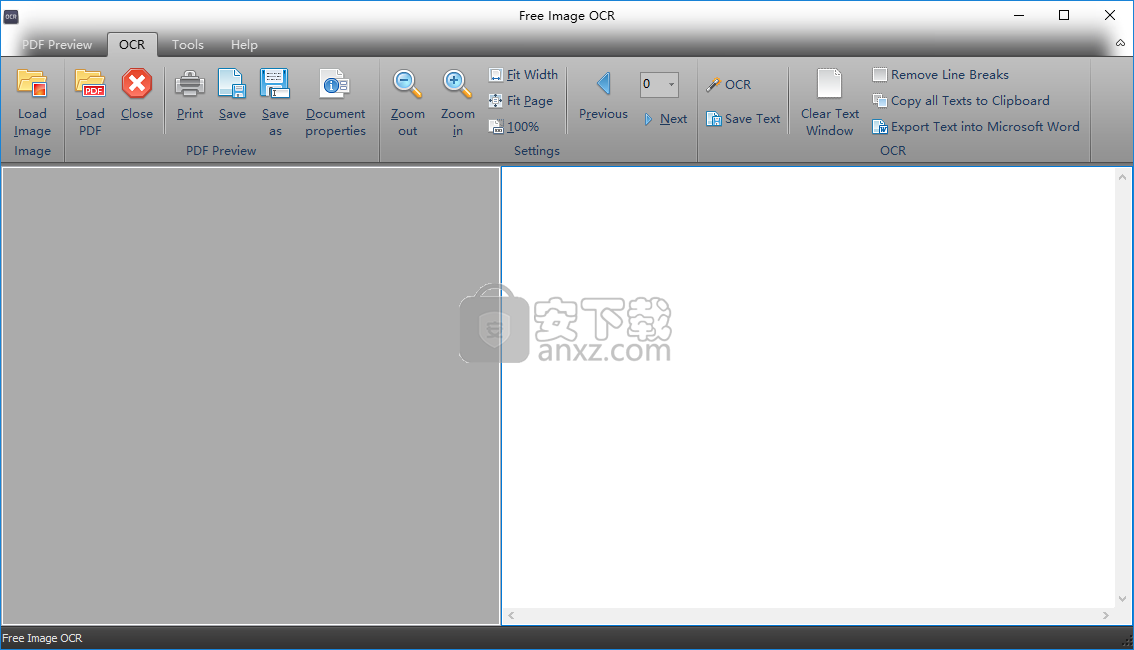Minimize the Free Image OCR window
This screenshot has width=1134, height=650.
[1019, 15]
